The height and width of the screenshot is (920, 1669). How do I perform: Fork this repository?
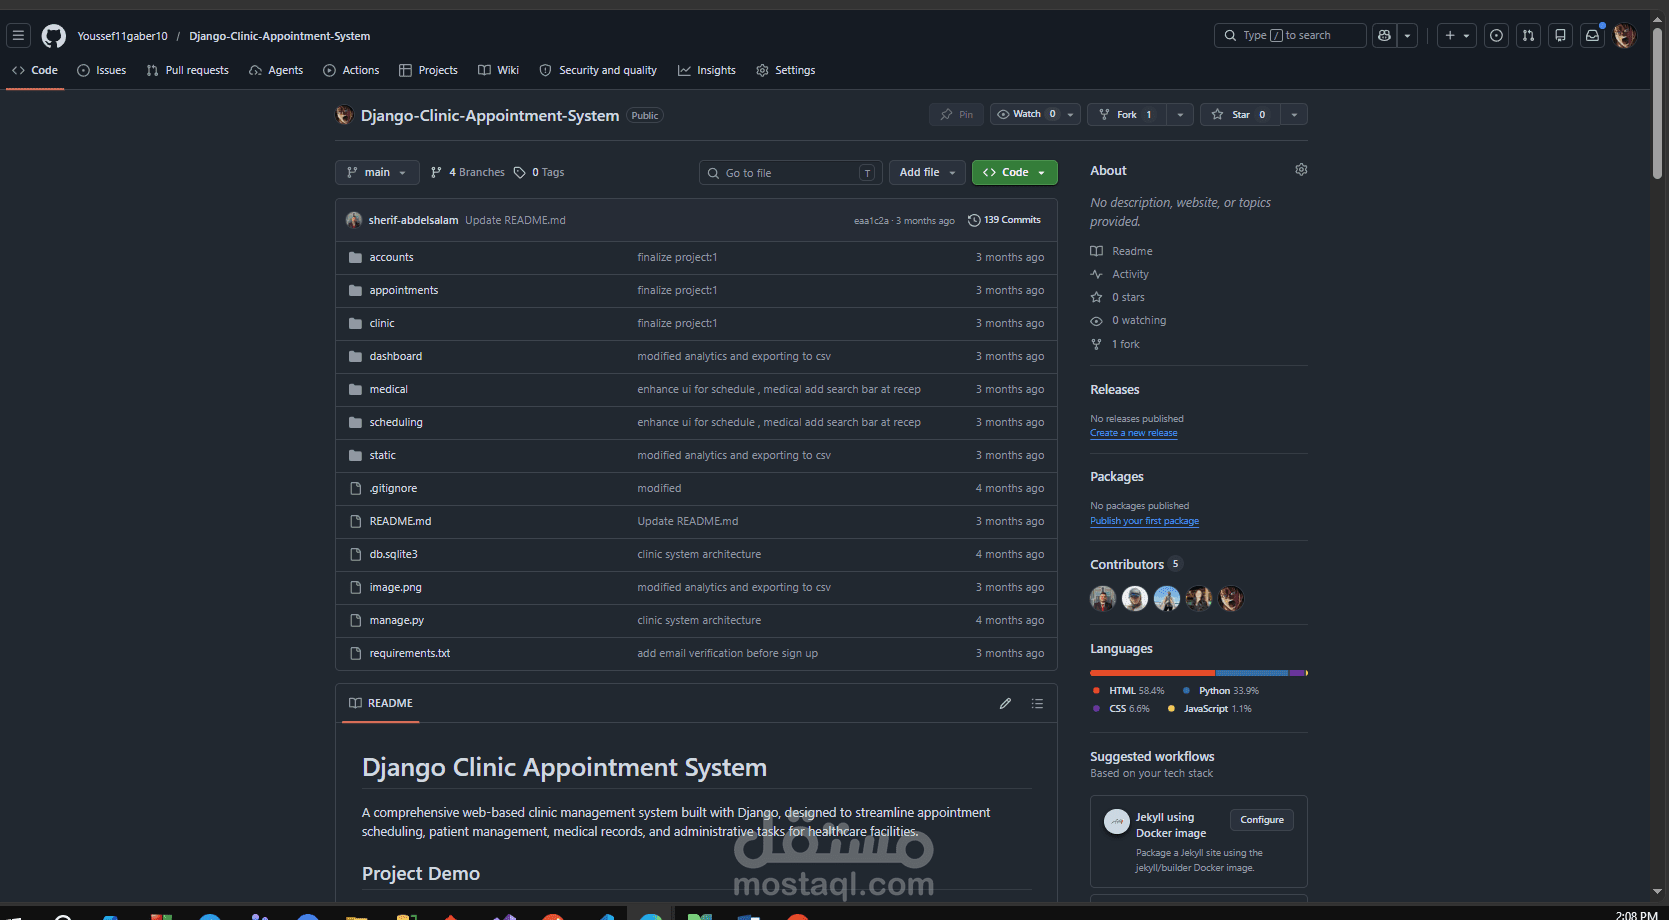coord(1126,115)
